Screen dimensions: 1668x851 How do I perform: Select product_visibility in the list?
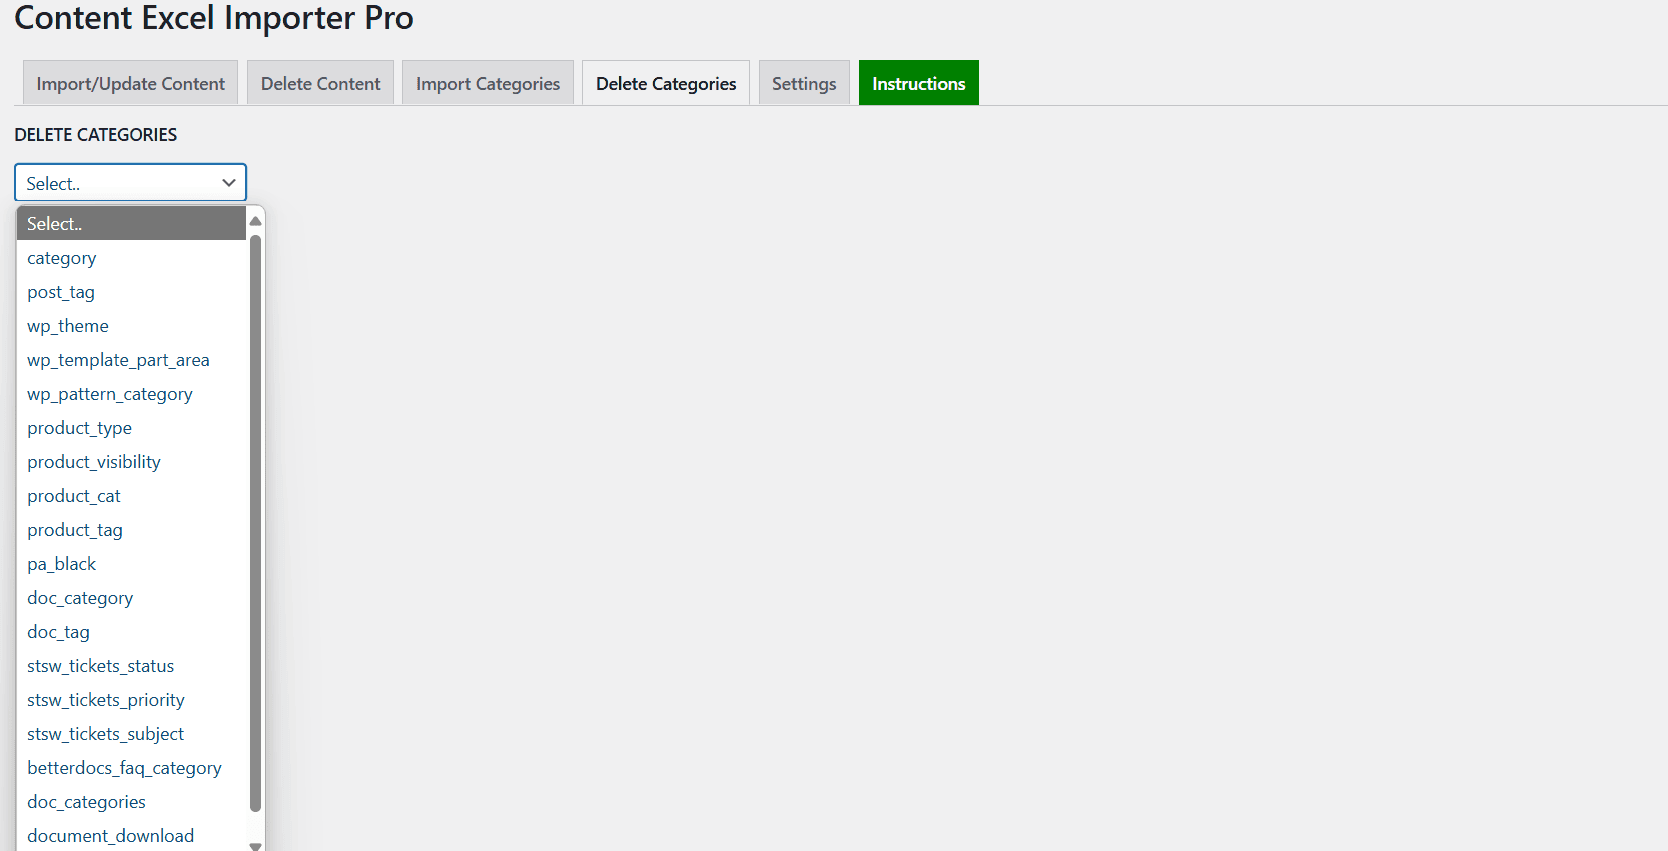tap(131, 462)
